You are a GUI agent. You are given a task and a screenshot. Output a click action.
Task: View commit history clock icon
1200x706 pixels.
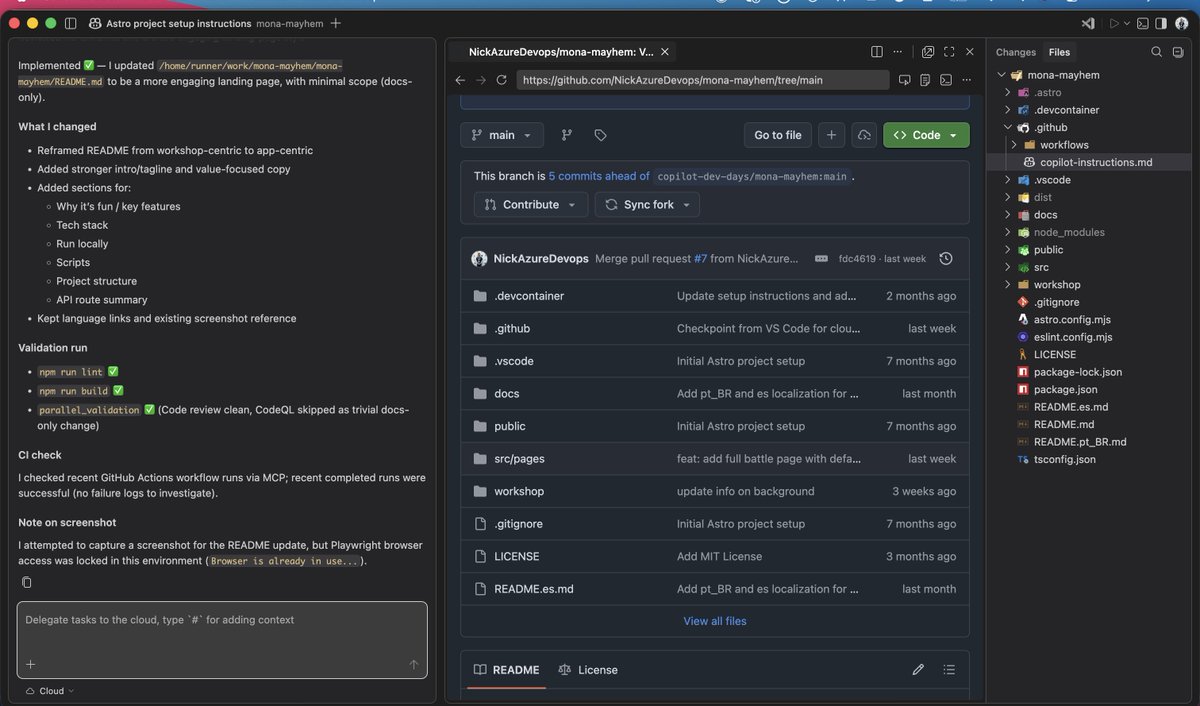coord(946,258)
